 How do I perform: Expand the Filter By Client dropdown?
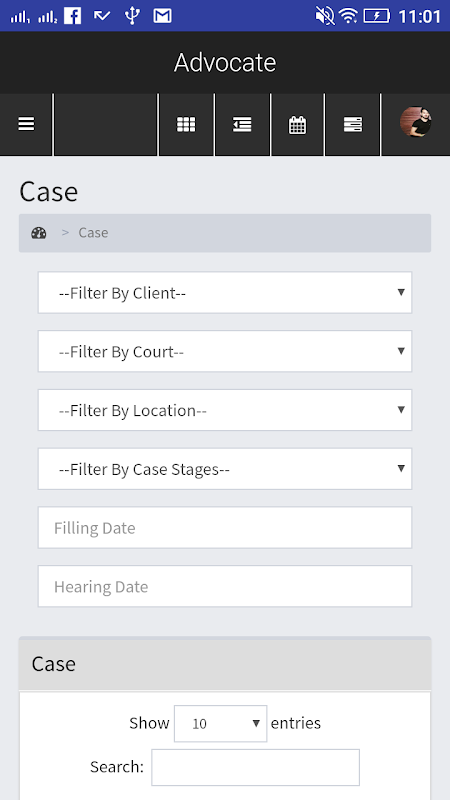click(225, 293)
